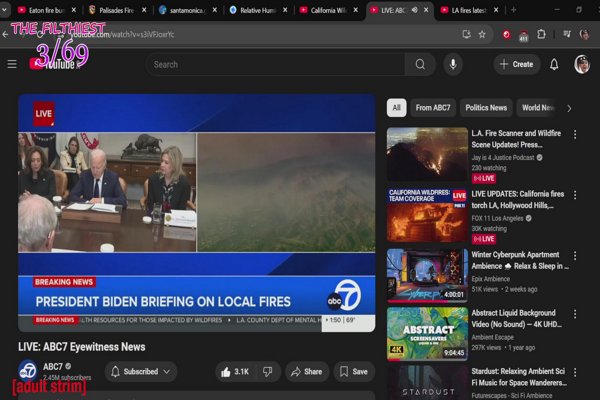Screen dimensions: 600x400
Task: Click the Epix Ambience channel name
Action: (x=491, y=279)
